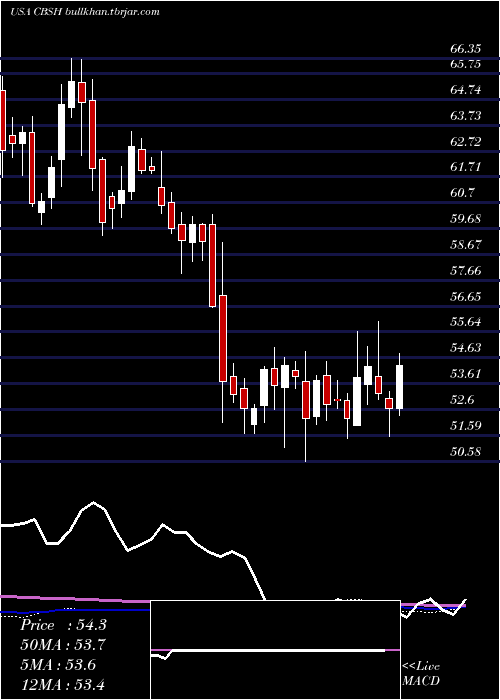
Task: Click the 51.59 price axis label
Action: (x=466, y=426)
